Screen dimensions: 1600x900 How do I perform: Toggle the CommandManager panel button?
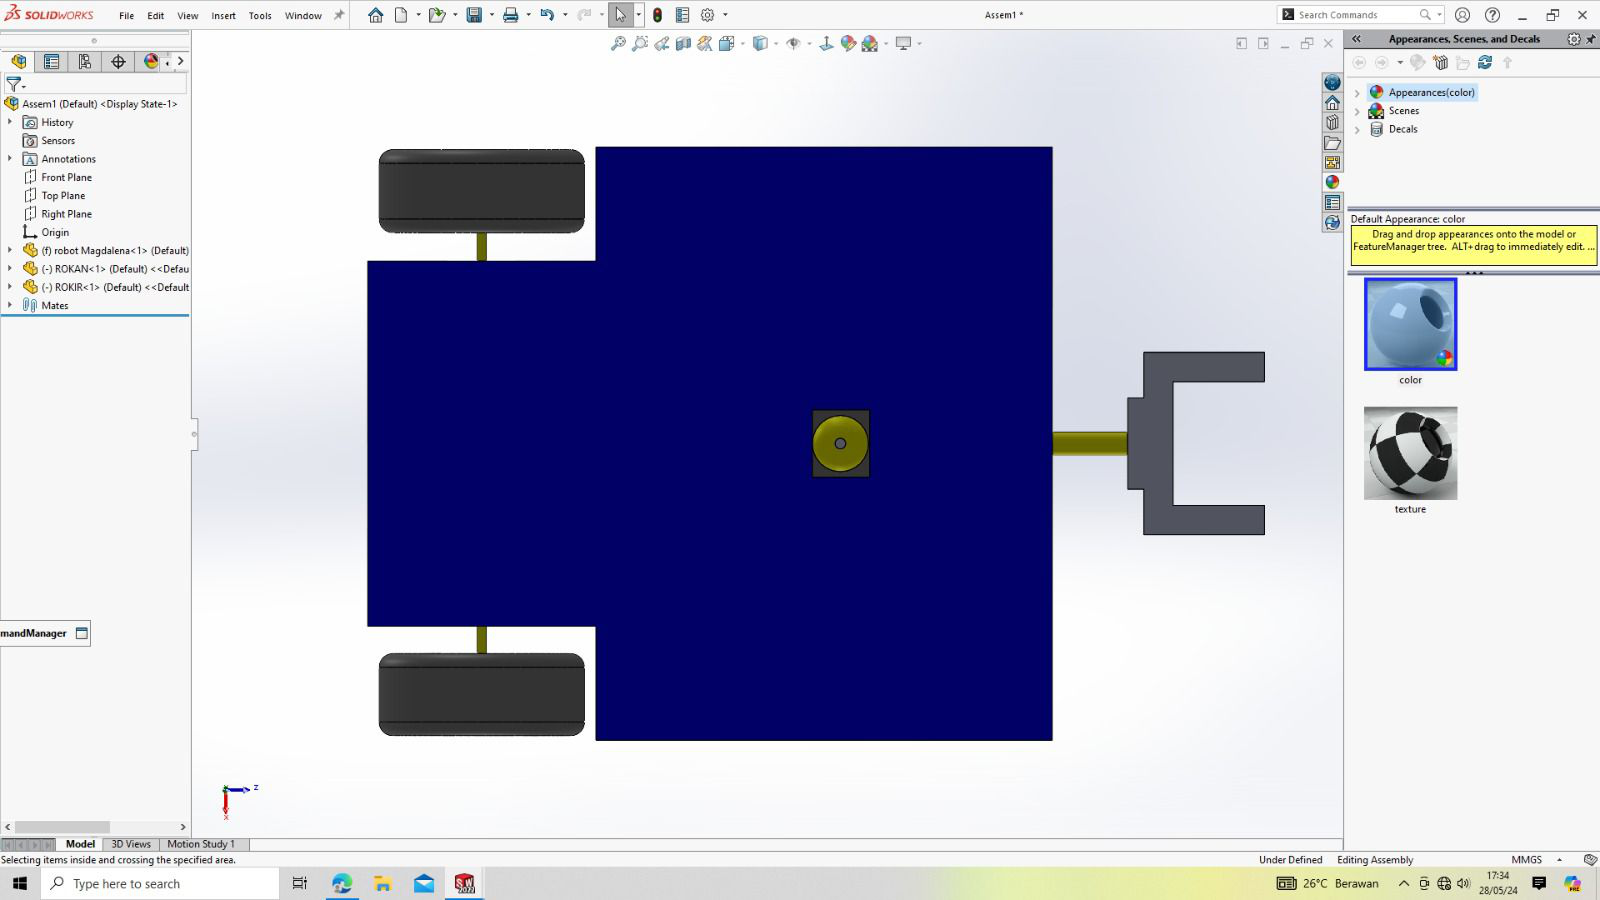(82, 633)
